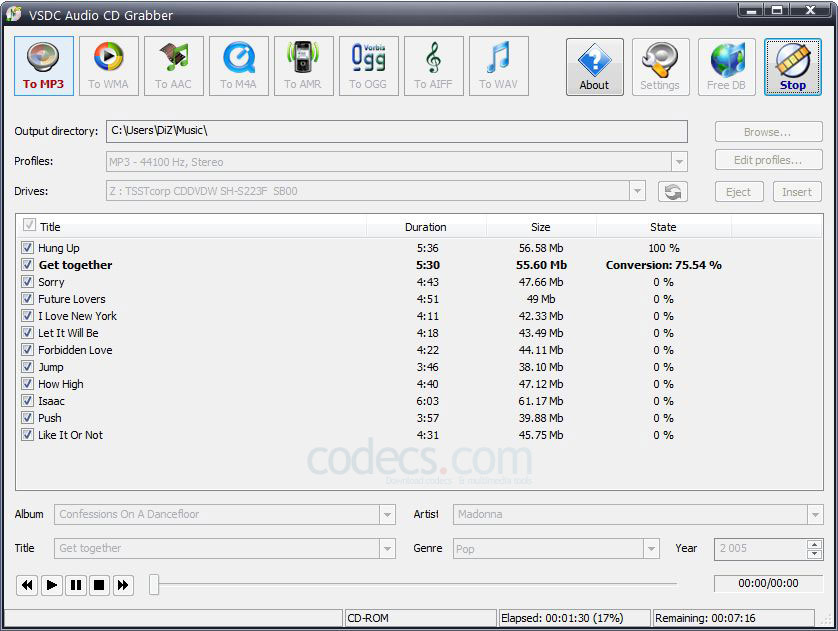Stop audio playback

pos(99,585)
